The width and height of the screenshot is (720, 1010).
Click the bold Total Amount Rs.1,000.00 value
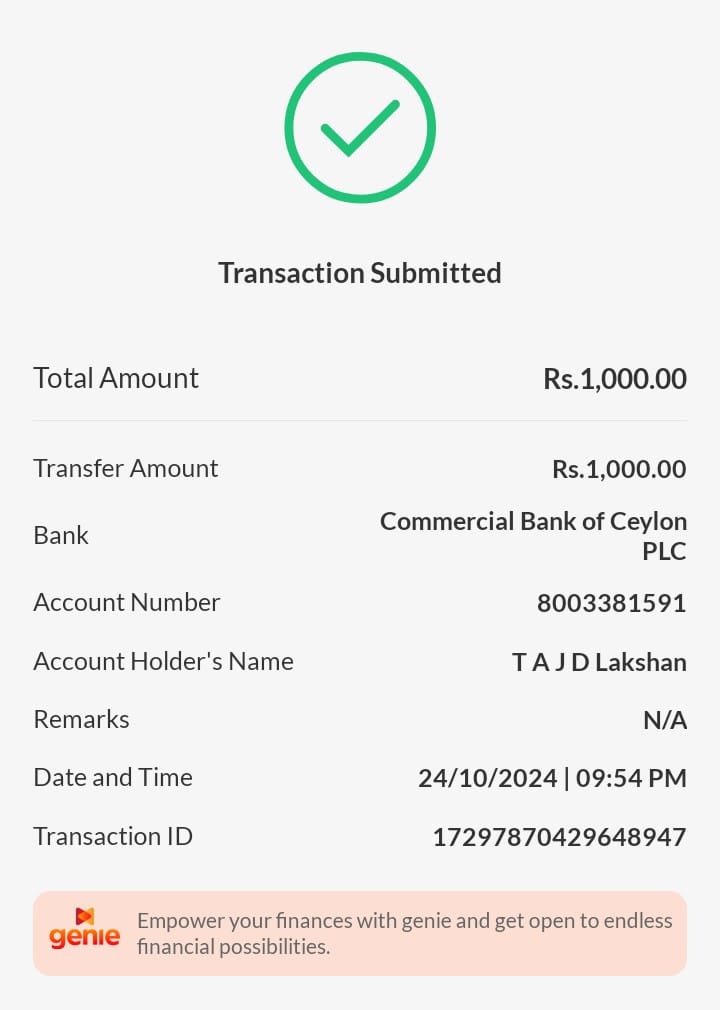pyautogui.click(x=615, y=379)
